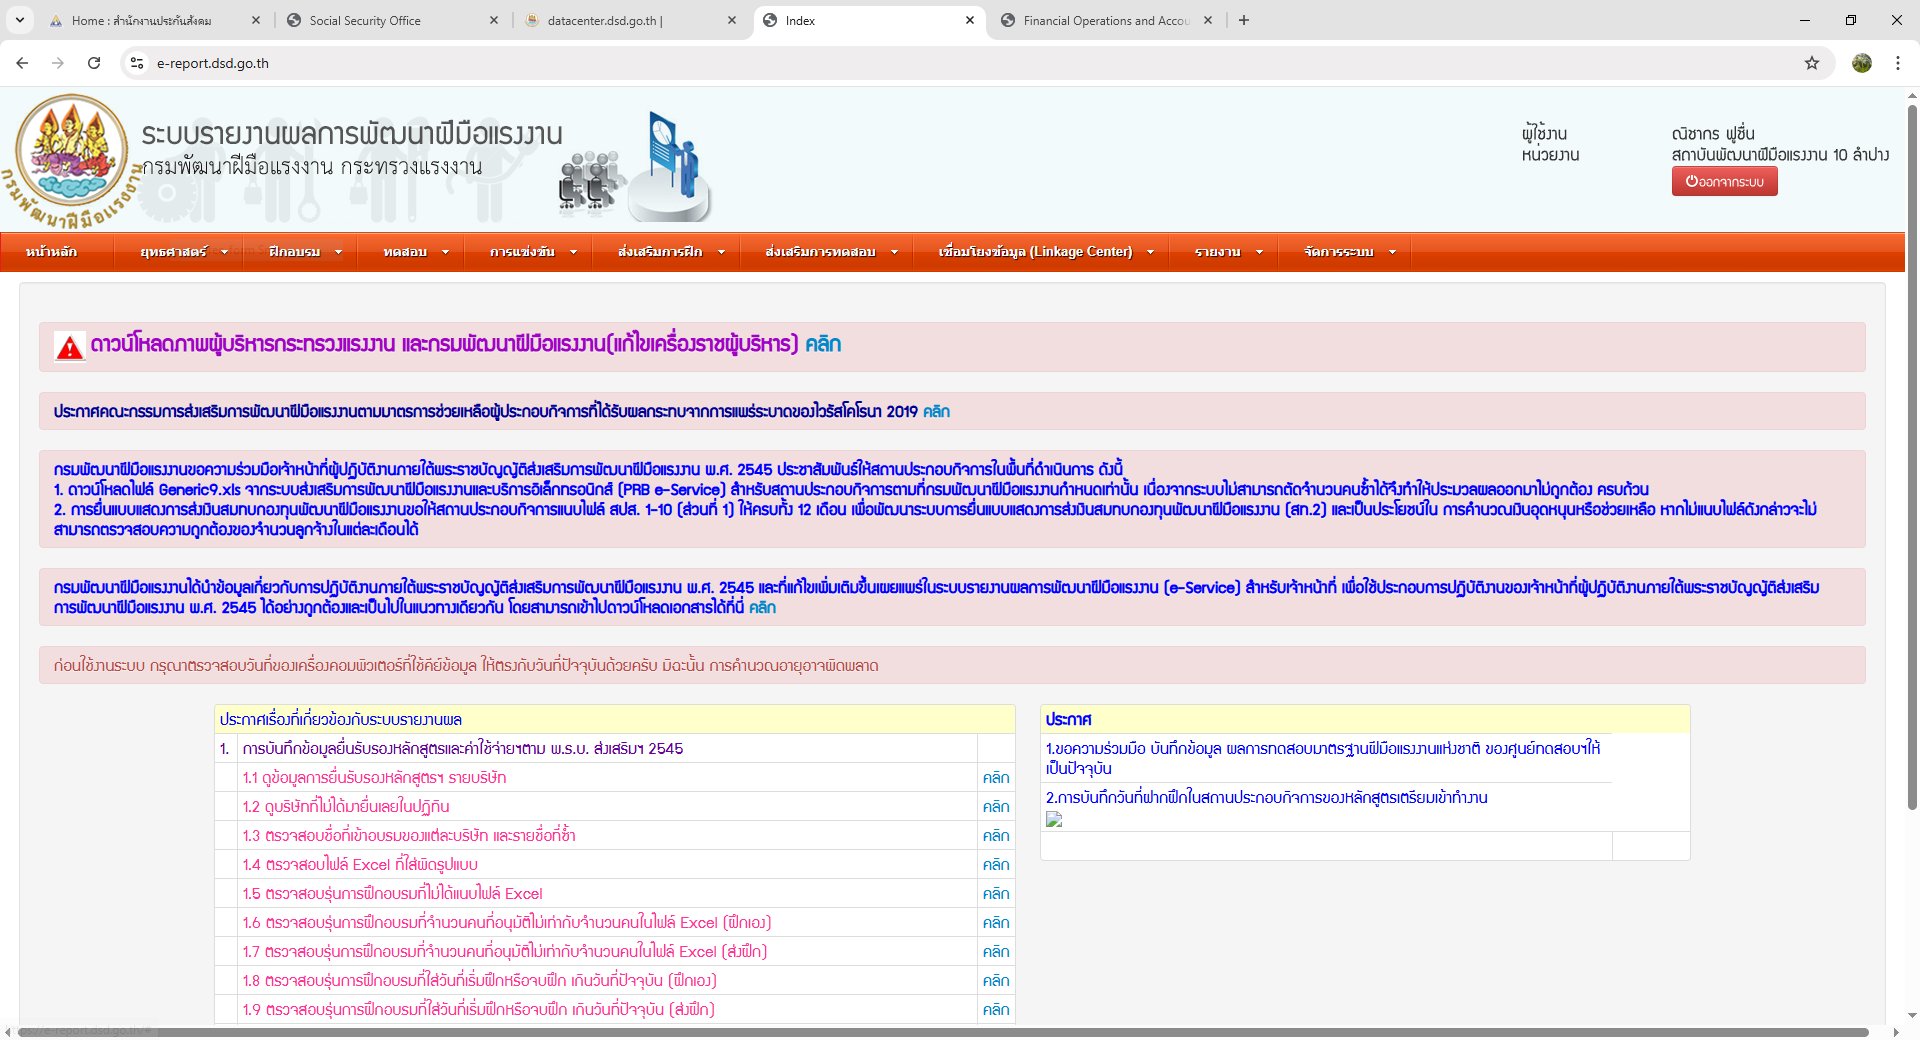Expand the ยุทธศาสตร์ dropdown menu
This screenshot has width=1920, height=1040.
click(x=184, y=252)
